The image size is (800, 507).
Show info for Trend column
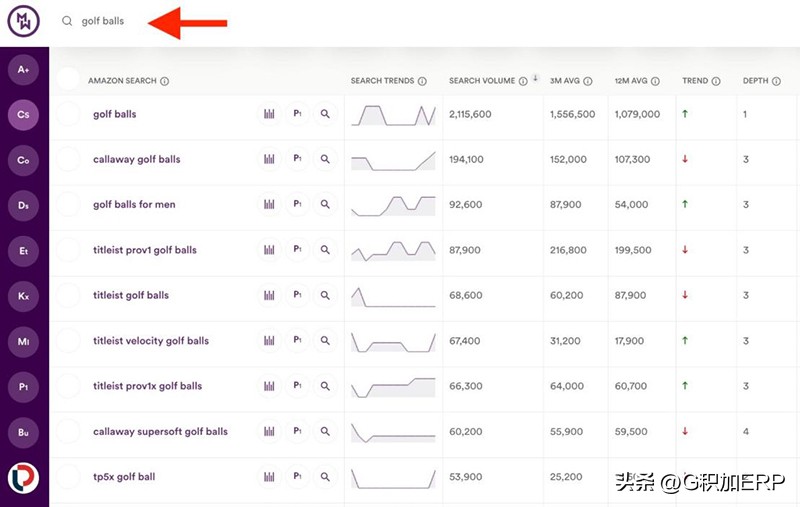click(x=716, y=81)
